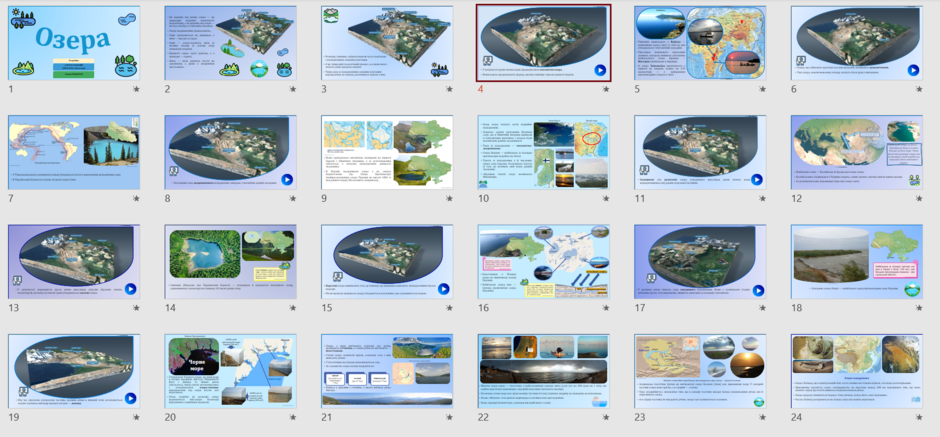Select slide 8 thumbnail
This screenshot has height=437, width=940.
(230, 152)
